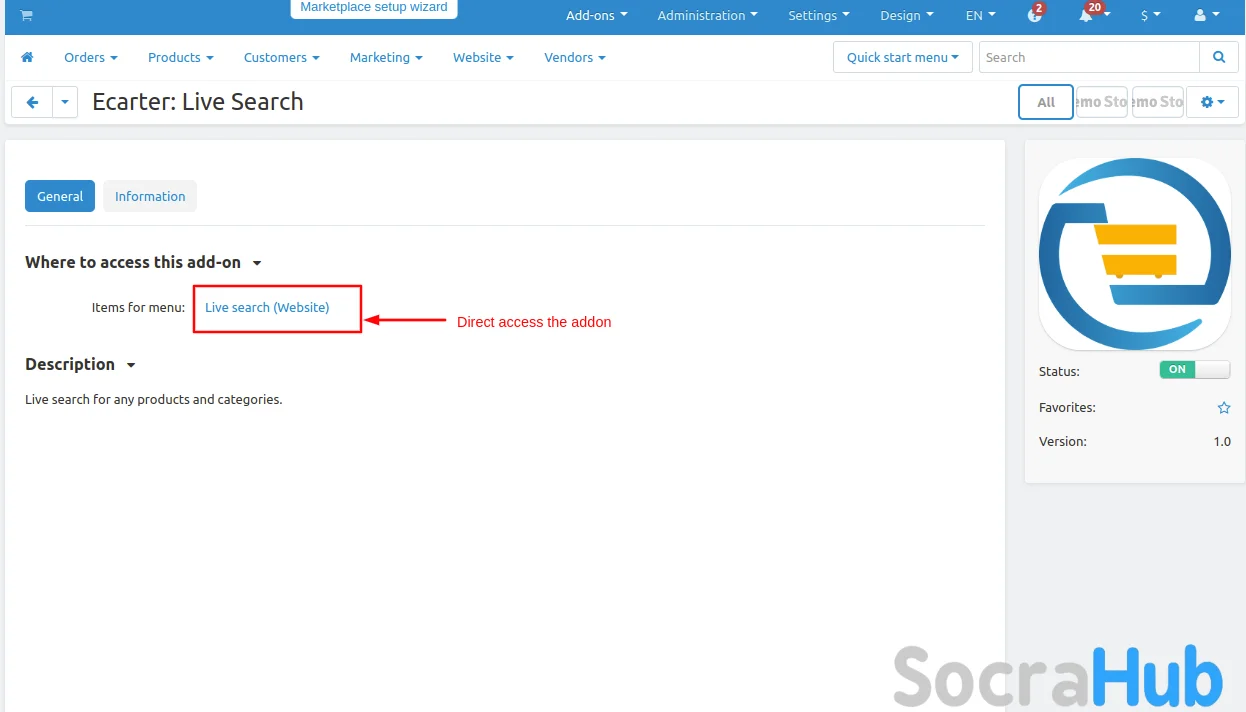Viewport: 1246px width, 712px height.
Task: Open the notifications bell icon
Action: click(1086, 16)
